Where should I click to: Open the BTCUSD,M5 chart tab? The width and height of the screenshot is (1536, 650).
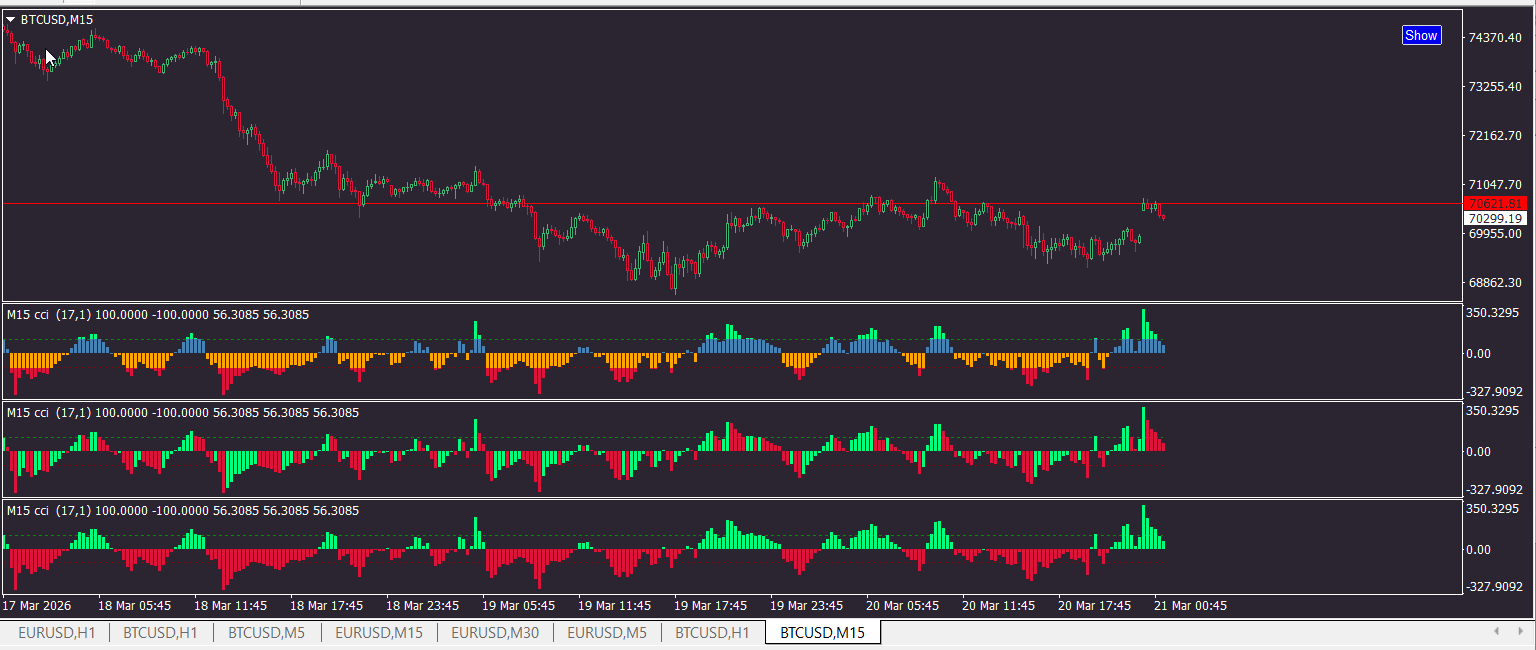[266, 633]
